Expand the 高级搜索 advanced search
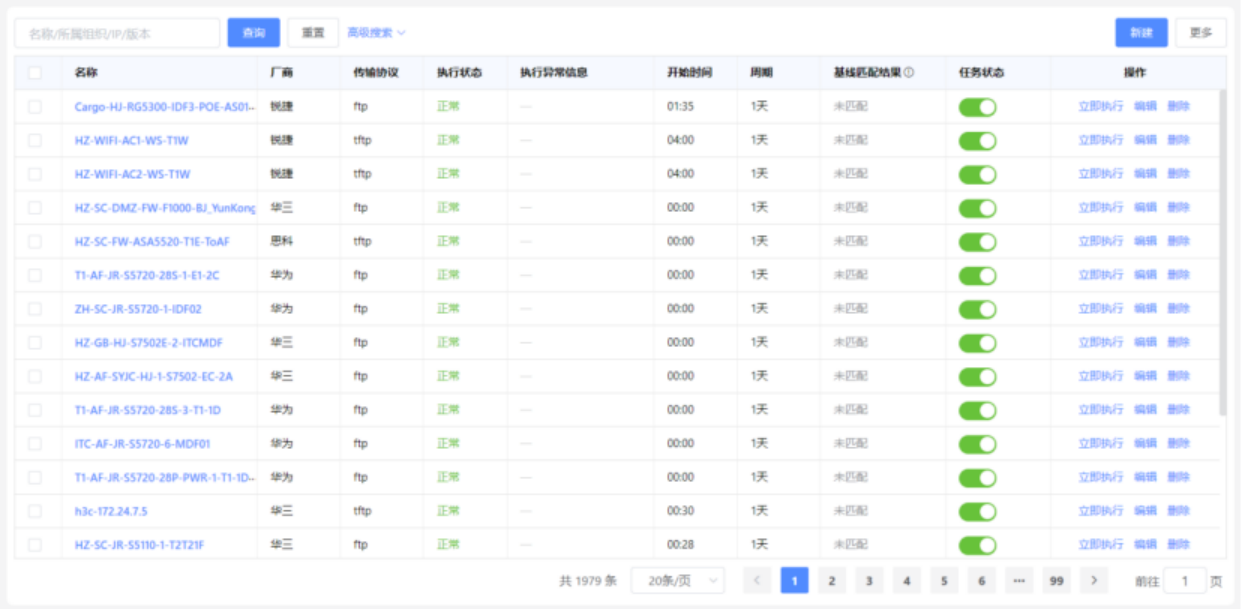 pyautogui.click(x=376, y=33)
